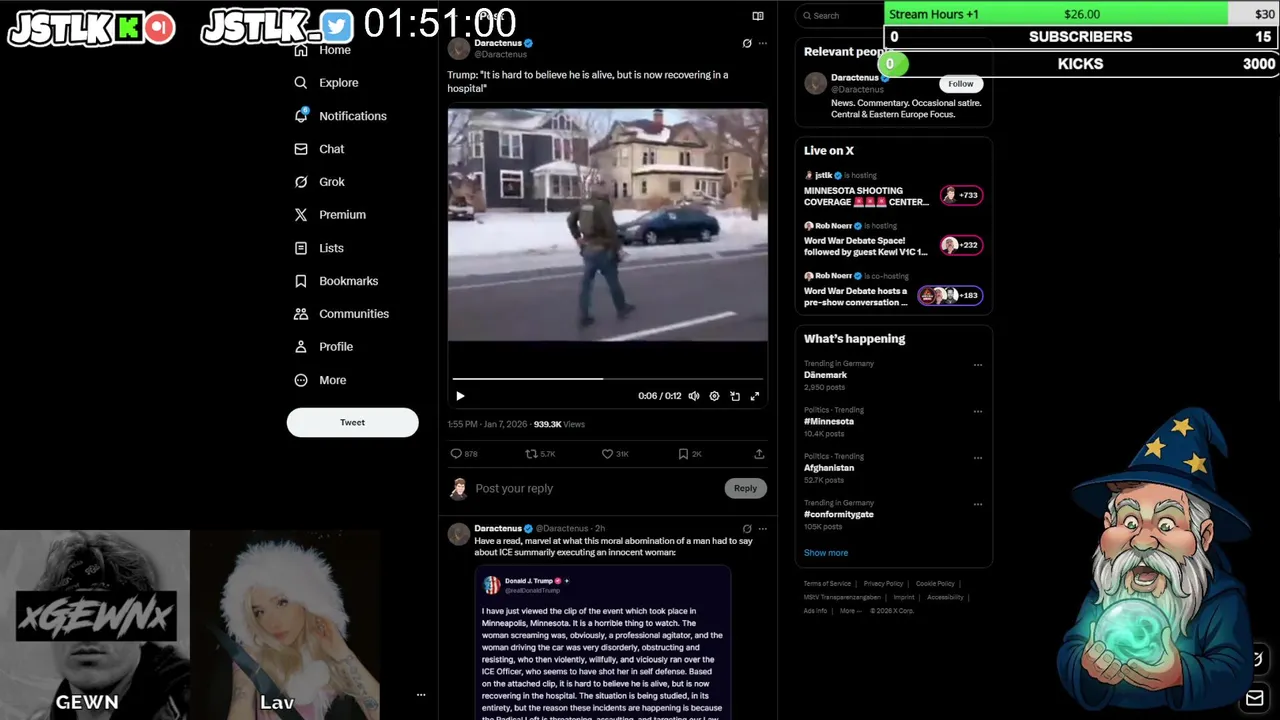This screenshot has height=720, width=1280.
Task: Click the Search field
Action: click(838, 15)
